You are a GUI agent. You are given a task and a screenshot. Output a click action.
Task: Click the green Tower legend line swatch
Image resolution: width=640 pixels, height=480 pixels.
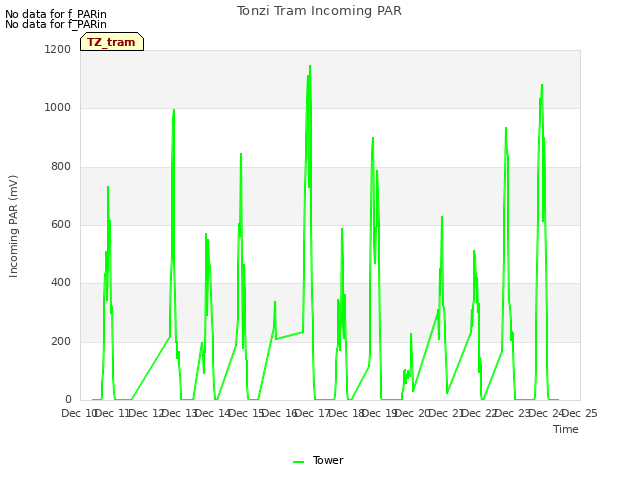tap(299, 462)
